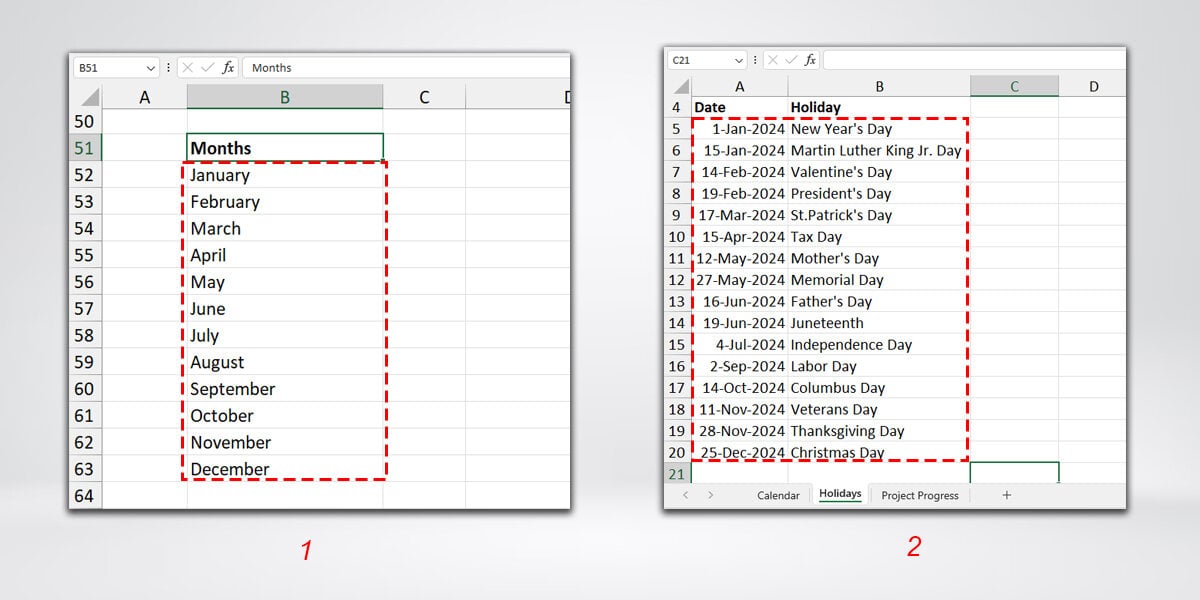Switch to the Calendar sheet tab
Screen dimensions: 1200x600
[778, 495]
